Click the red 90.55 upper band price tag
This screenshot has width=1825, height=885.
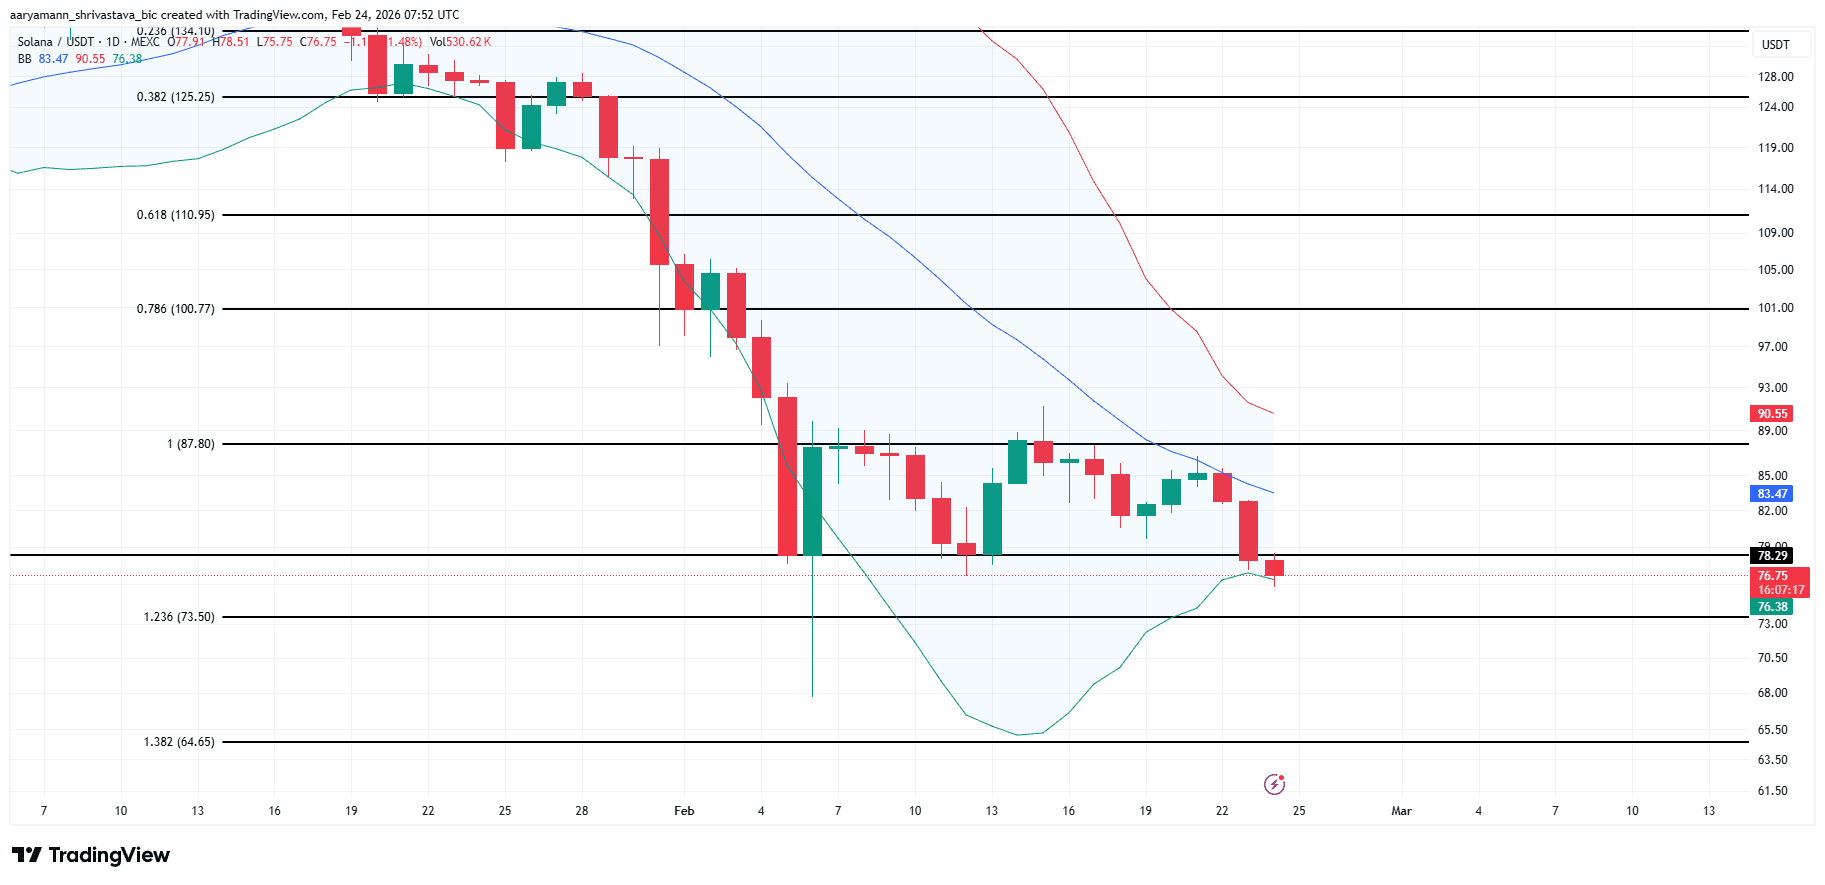tap(1772, 414)
